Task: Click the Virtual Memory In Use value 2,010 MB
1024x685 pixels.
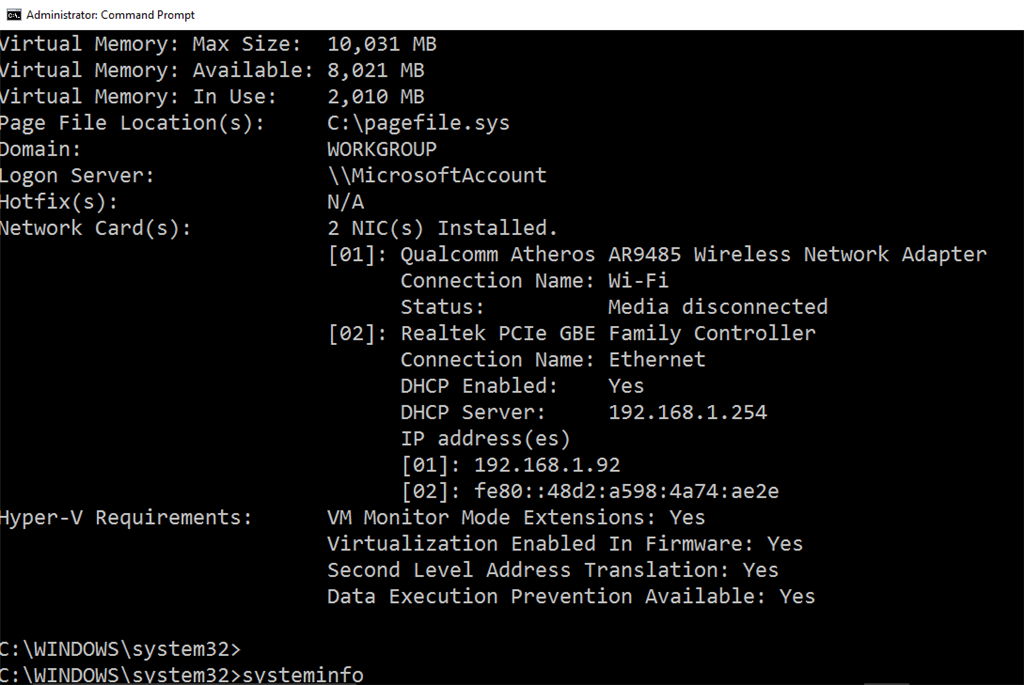Action: [x=376, y=97]
